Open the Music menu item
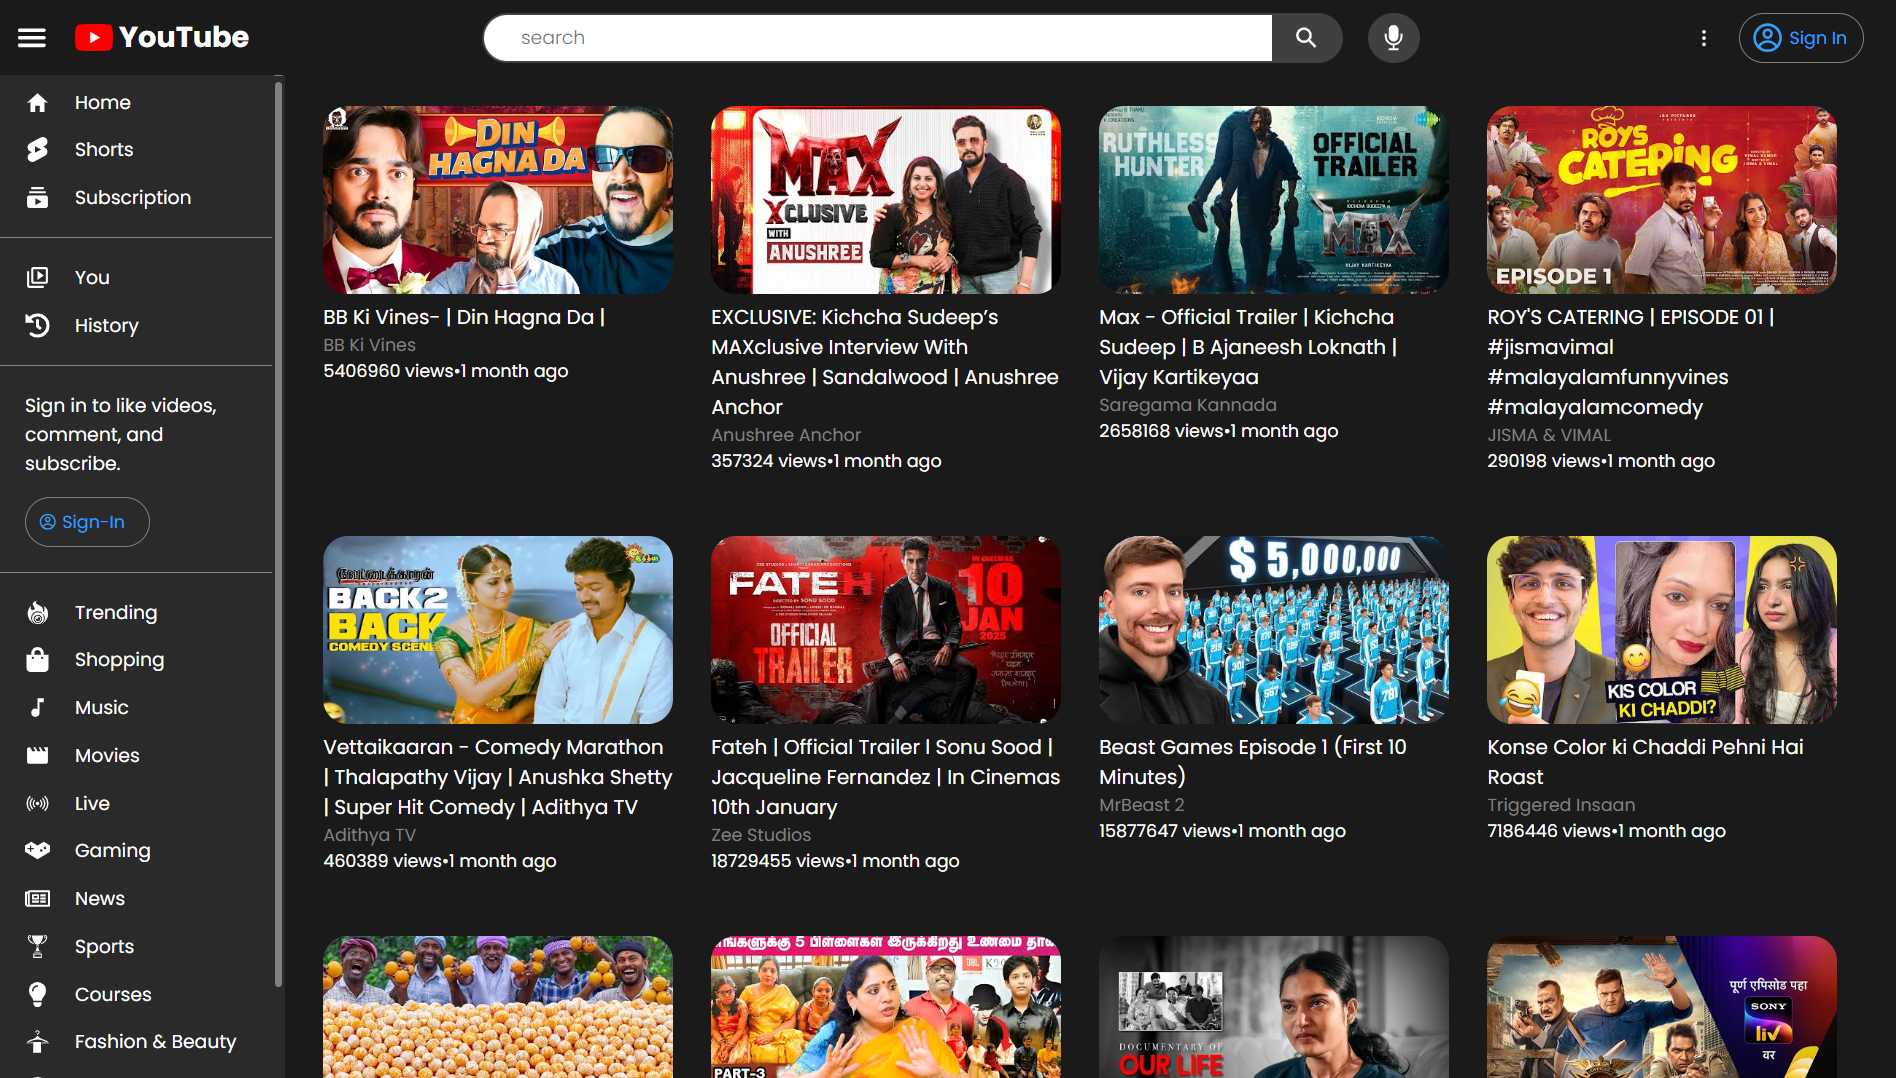Image resolution: width=1896 pixels, height=1078 pixels. (101, 708)
